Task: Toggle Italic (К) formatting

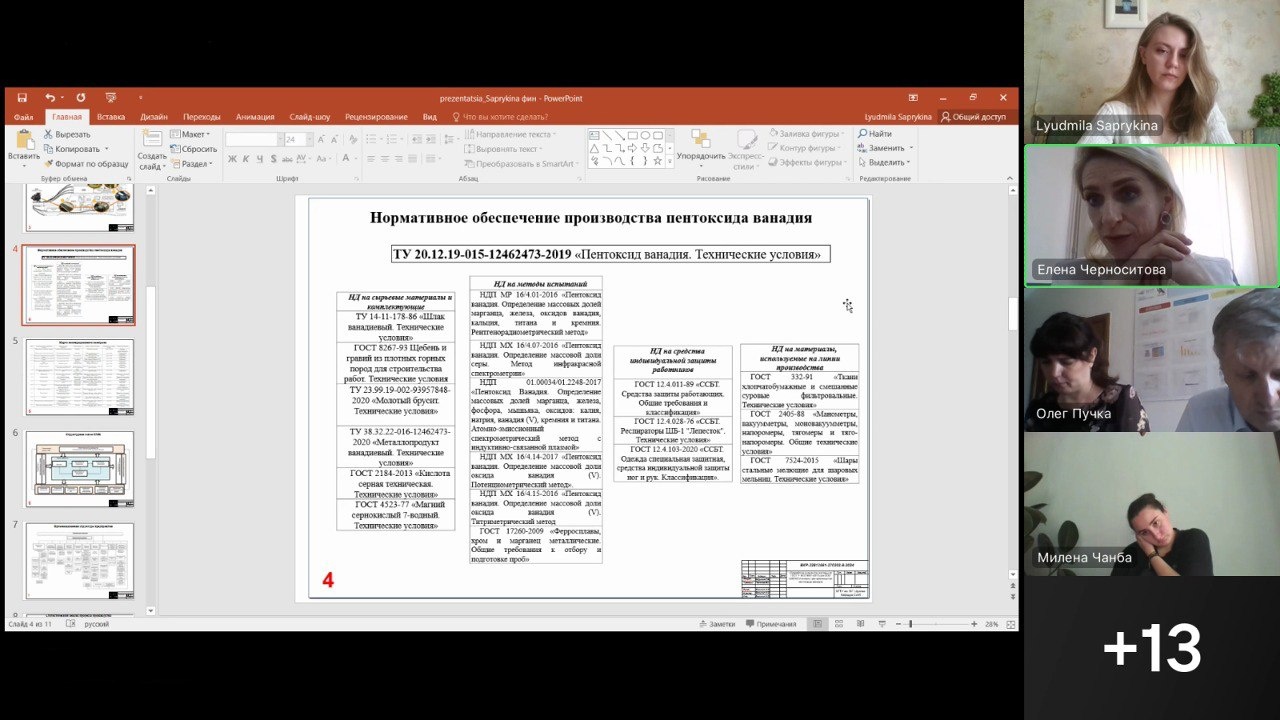Action: coord(246,159)
